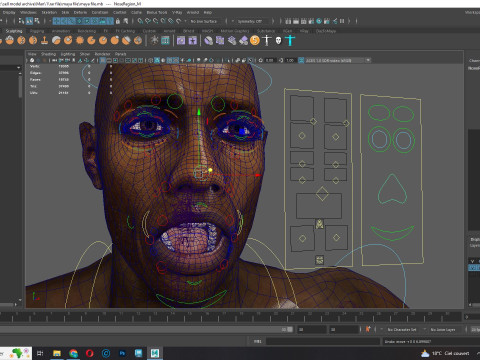Open the No Live Surface dropdown

tap(203, 21)
